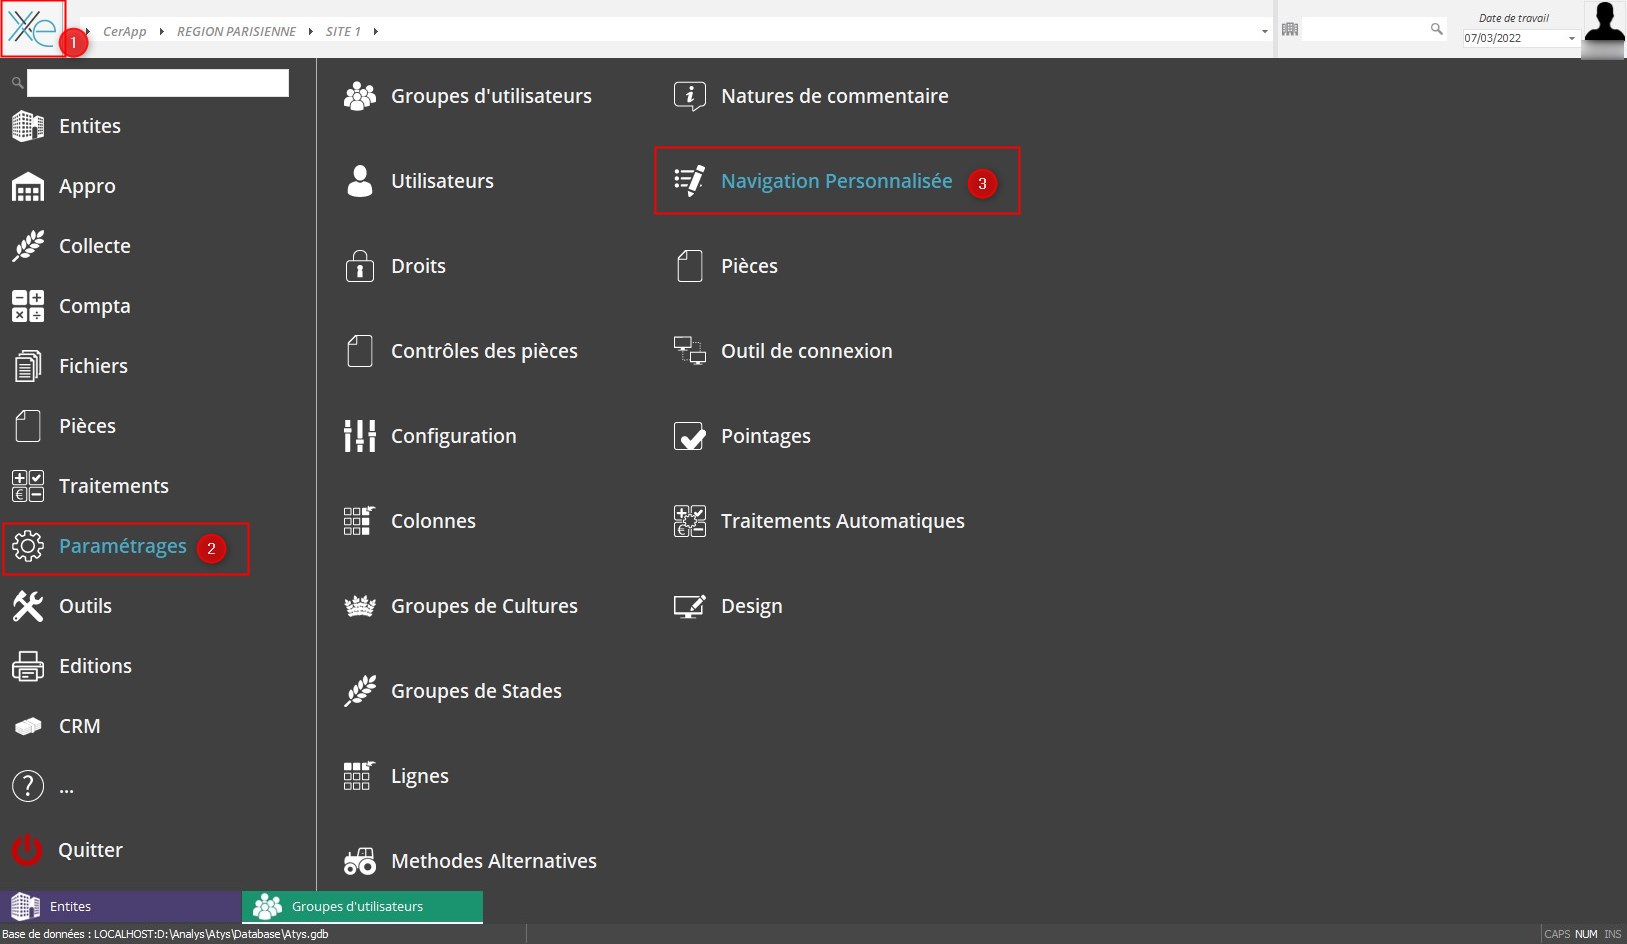The image size is (1627, 944).
Task: Click the Xe application logo
Action: pos(33,28)
